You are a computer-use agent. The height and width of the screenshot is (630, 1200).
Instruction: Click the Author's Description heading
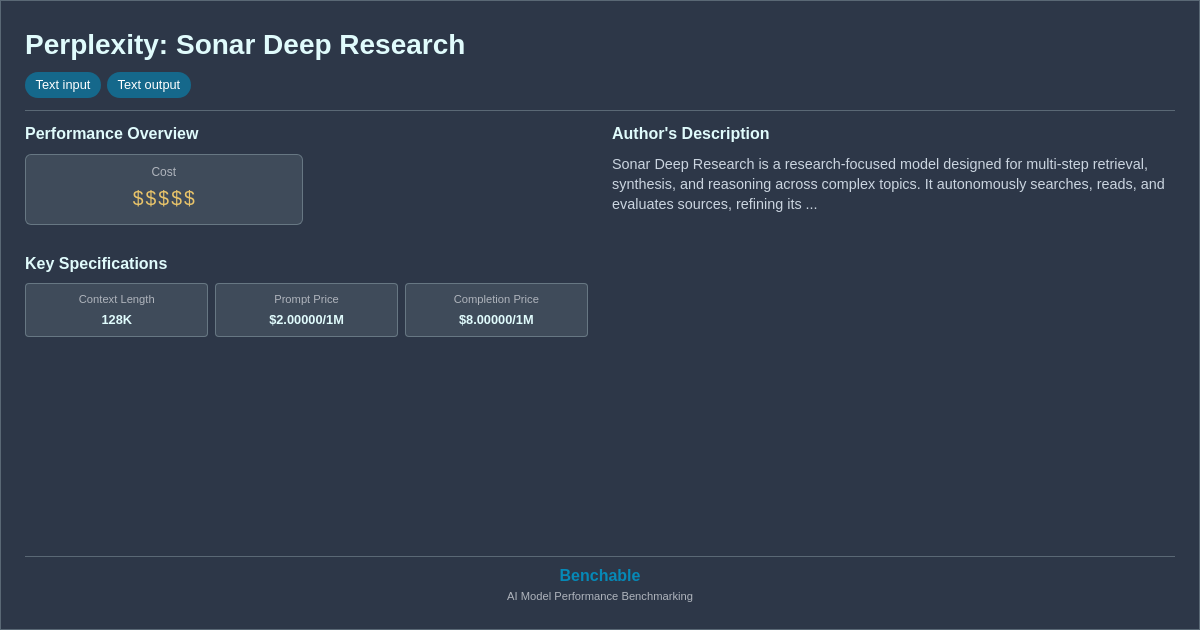point(691,134)
